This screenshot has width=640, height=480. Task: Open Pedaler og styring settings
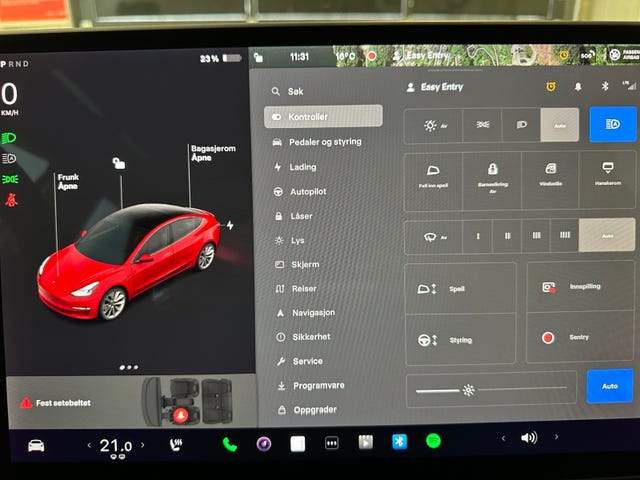point(317,142)
